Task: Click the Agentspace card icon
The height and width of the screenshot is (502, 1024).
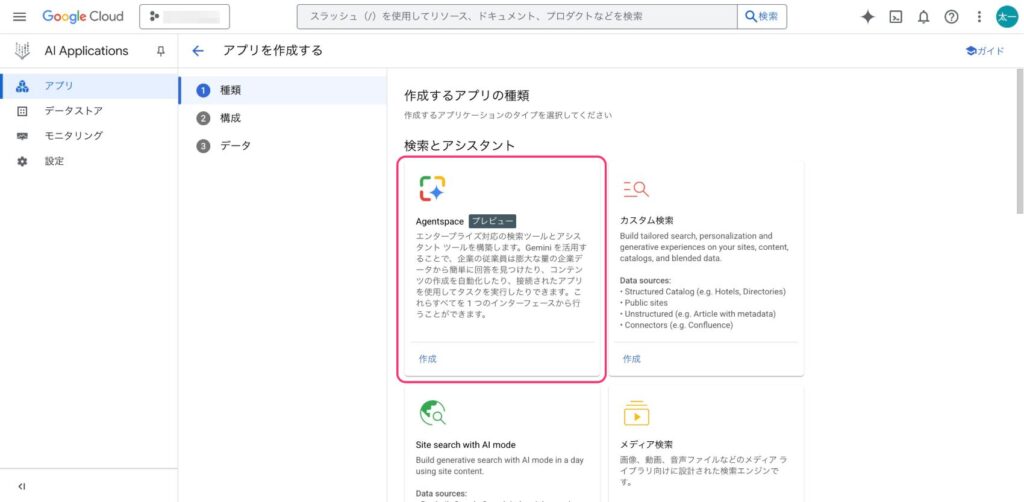Action: click(x=432, y=189)
